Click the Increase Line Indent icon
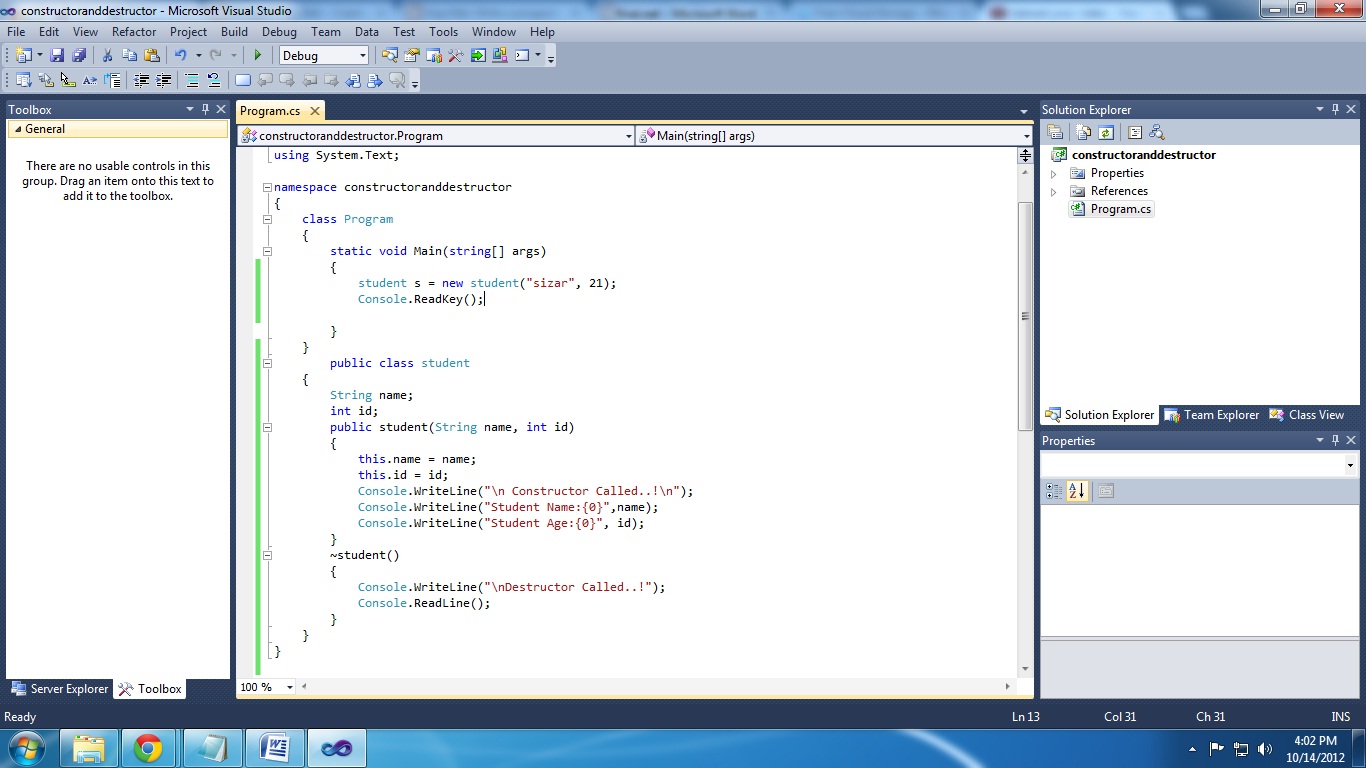This screenshot has width=1366, height=768. [x=164, y=80]
